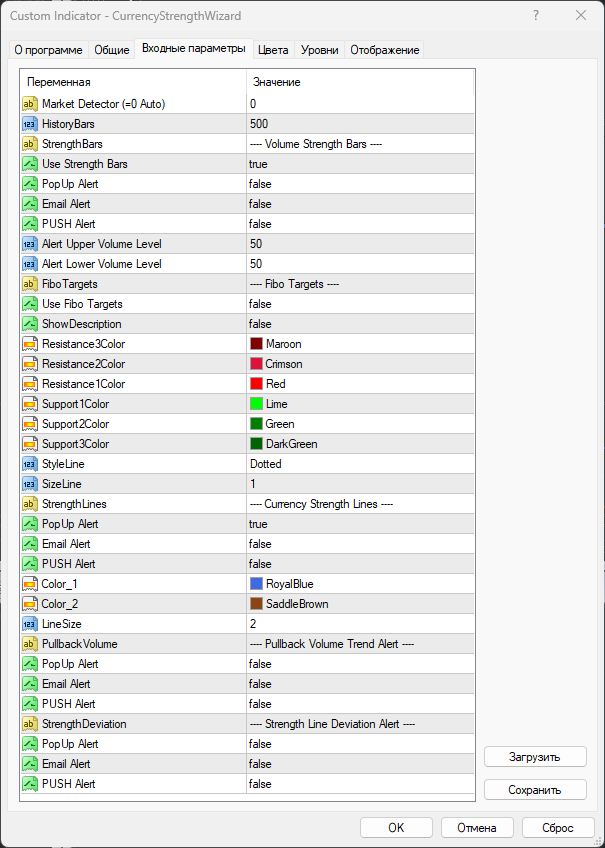Click the LineSize integer type icon
605x848 pixels.
pyautogui.click(x=29, y=624)
